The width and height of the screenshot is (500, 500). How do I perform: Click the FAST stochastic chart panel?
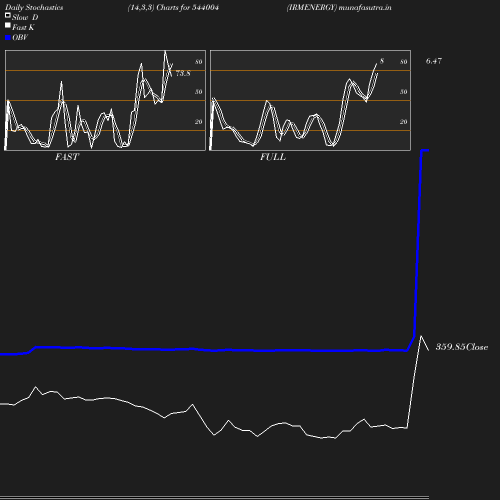[x=105, y=100]
